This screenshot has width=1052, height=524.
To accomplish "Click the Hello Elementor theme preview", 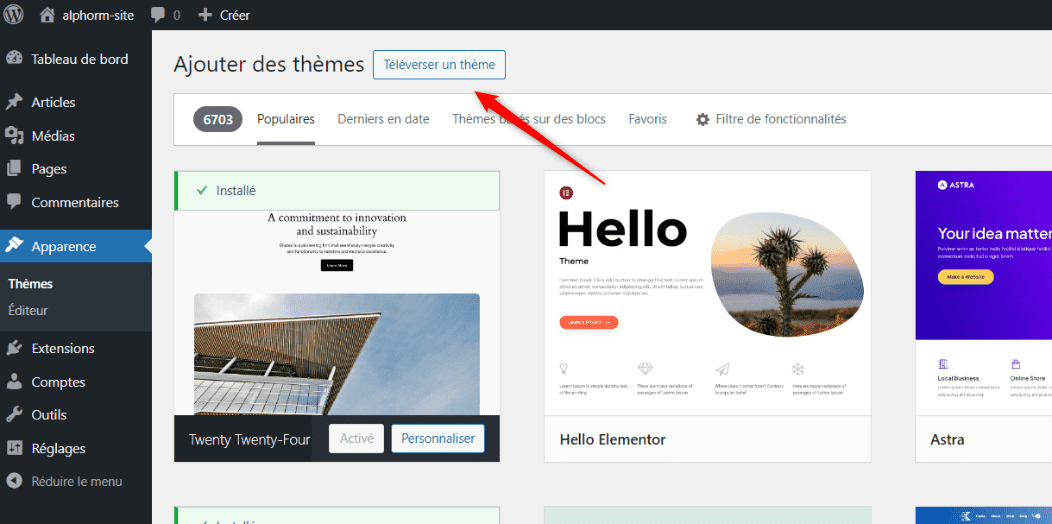I will pos(707,293).
